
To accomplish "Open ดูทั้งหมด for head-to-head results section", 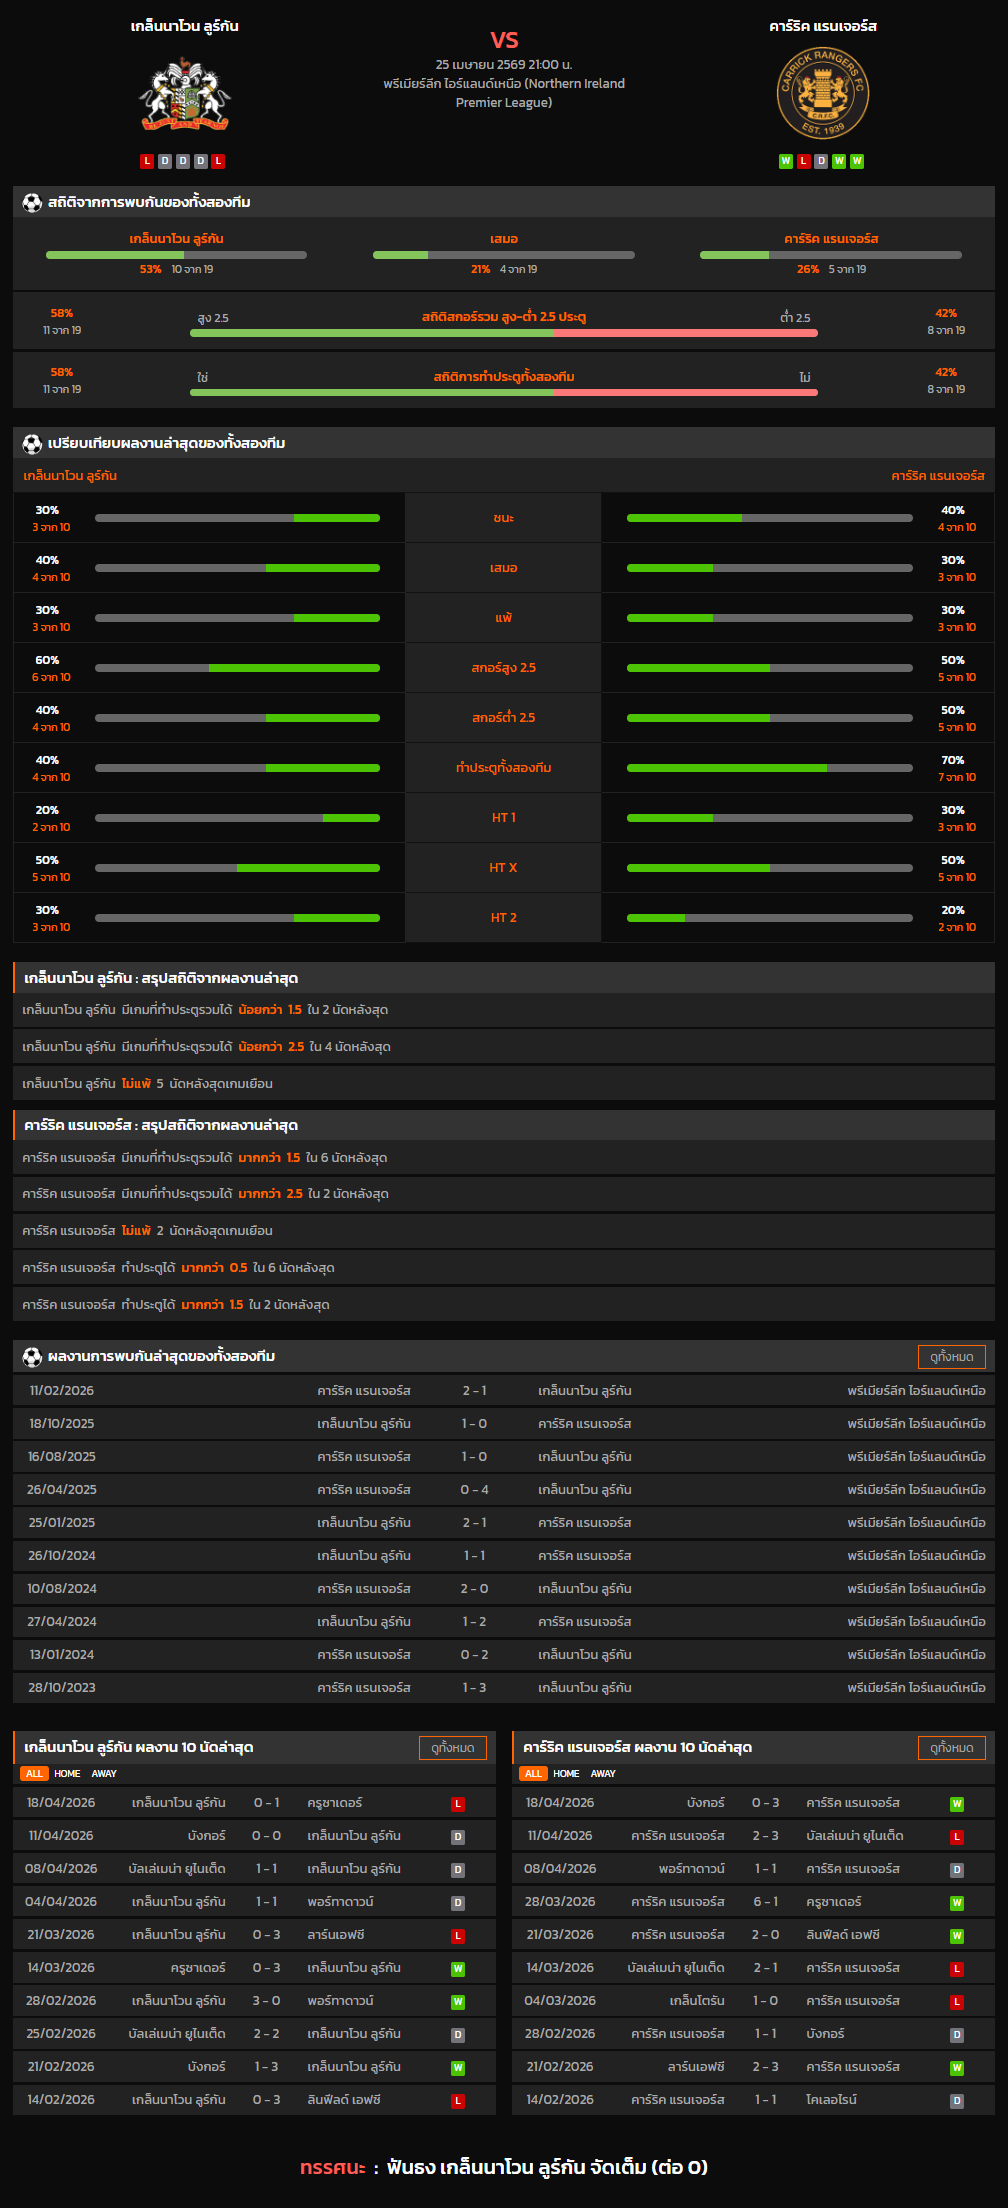I will pyautogui.click(x=951, y=1357).
